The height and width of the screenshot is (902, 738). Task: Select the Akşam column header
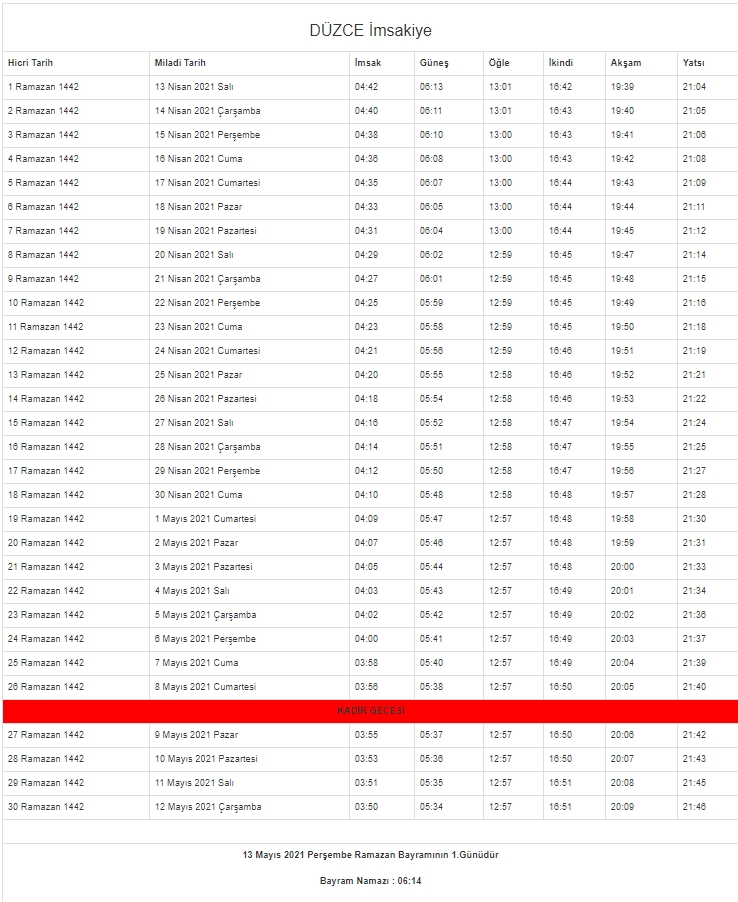(x=626, y=63)
